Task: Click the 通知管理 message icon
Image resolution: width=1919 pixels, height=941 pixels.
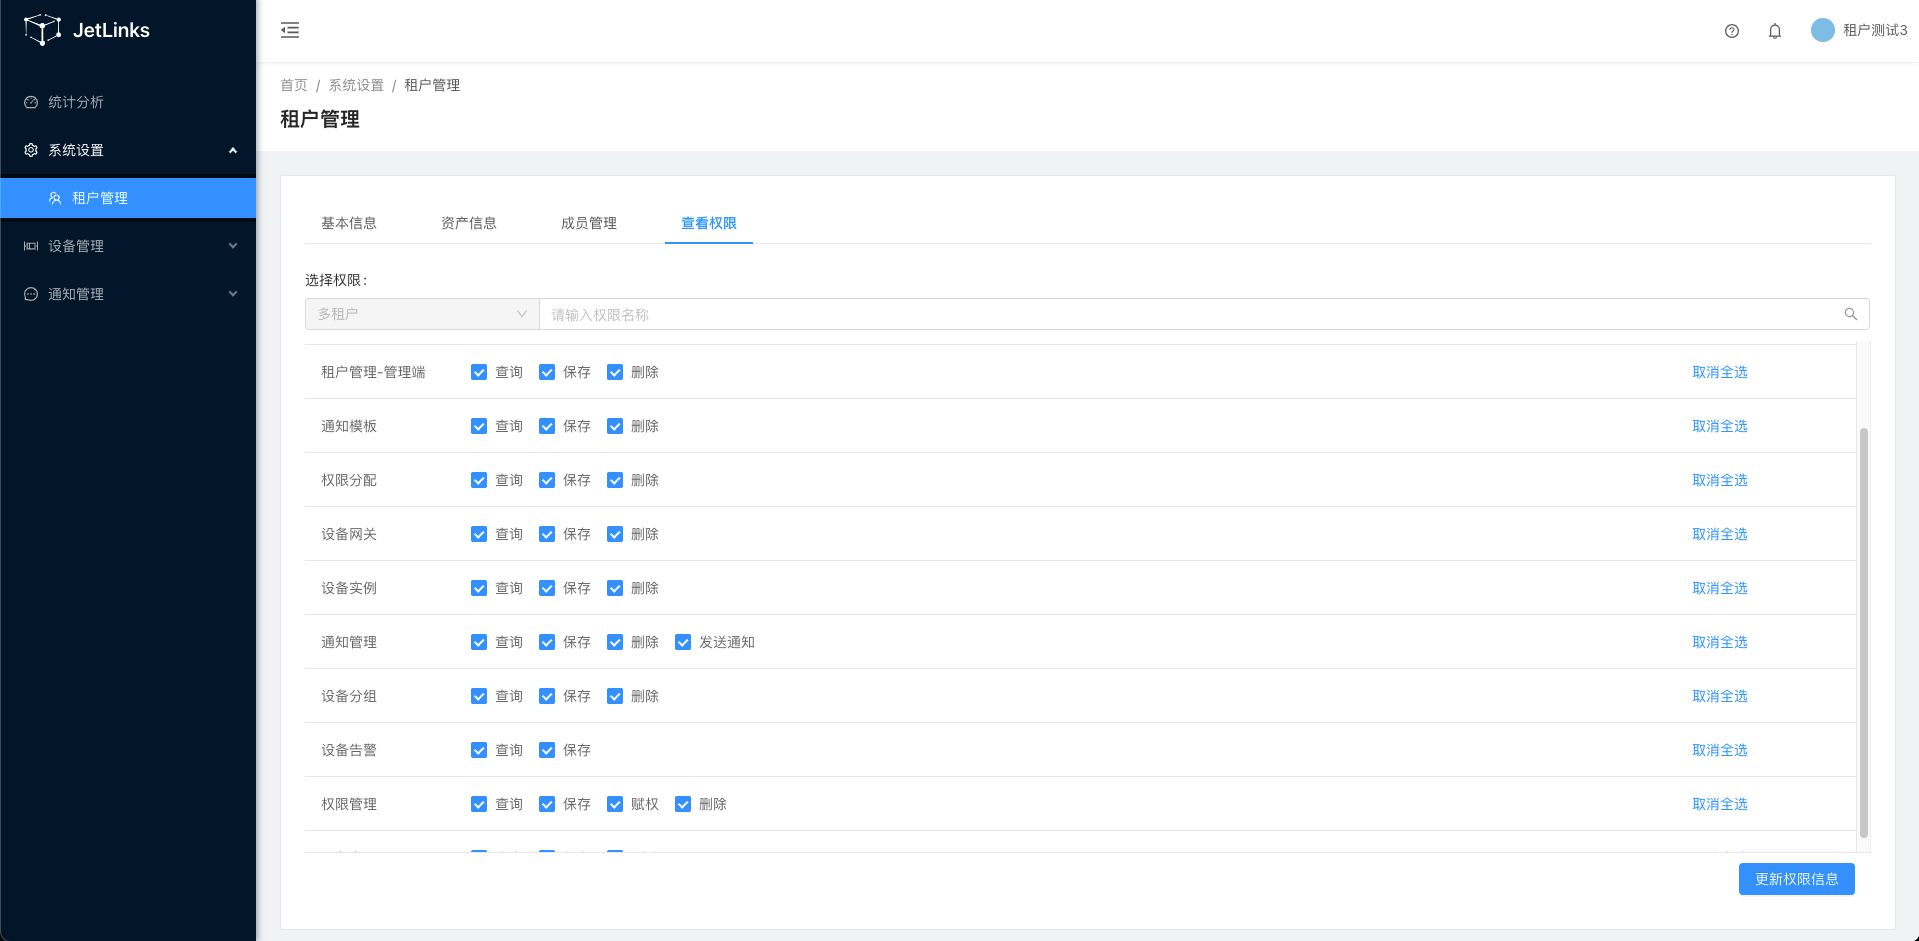Action: (x=31, y=294)
